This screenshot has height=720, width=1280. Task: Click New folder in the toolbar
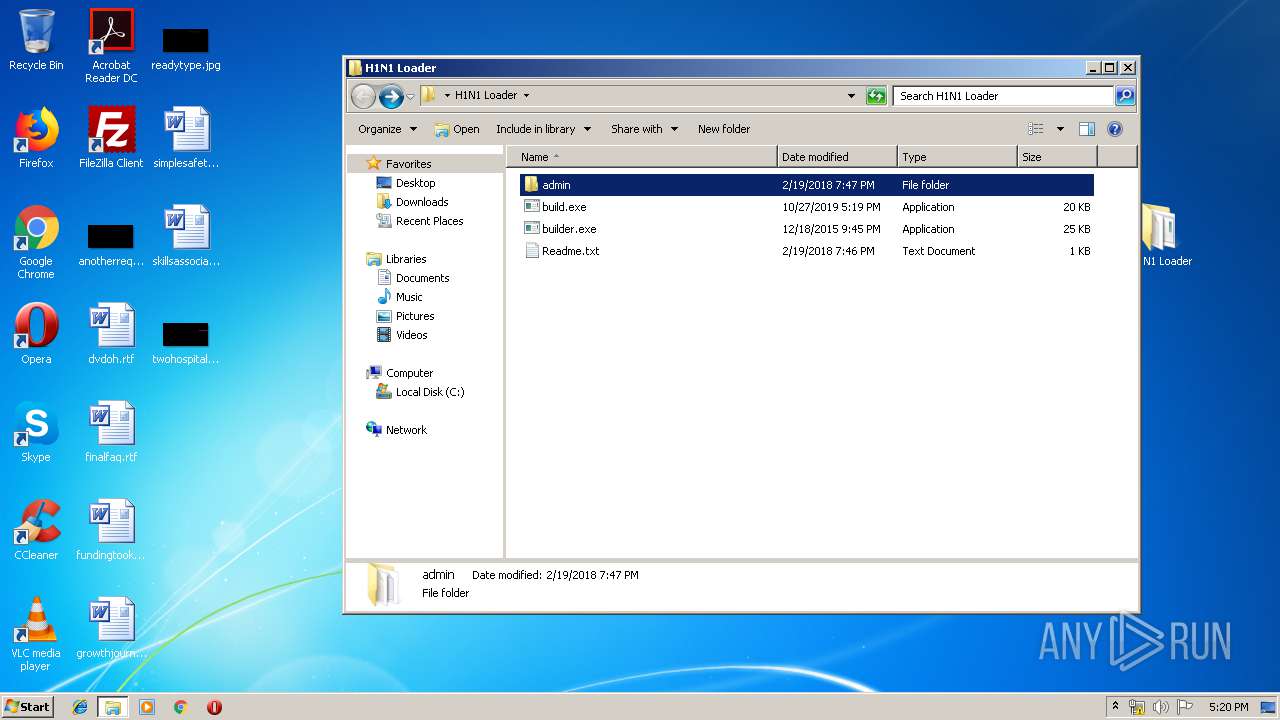pyautogui.click(x=724, y=129)
